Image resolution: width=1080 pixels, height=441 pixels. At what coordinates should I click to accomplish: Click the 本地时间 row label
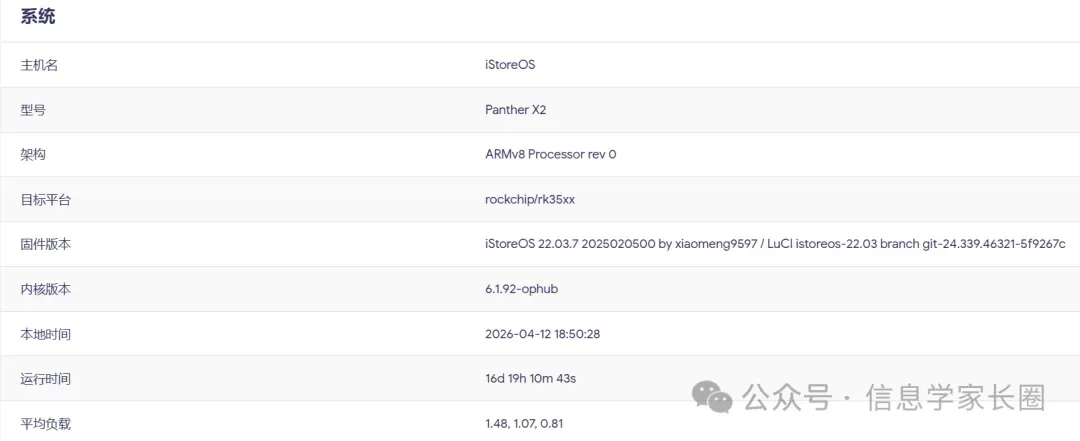[46, 334]
